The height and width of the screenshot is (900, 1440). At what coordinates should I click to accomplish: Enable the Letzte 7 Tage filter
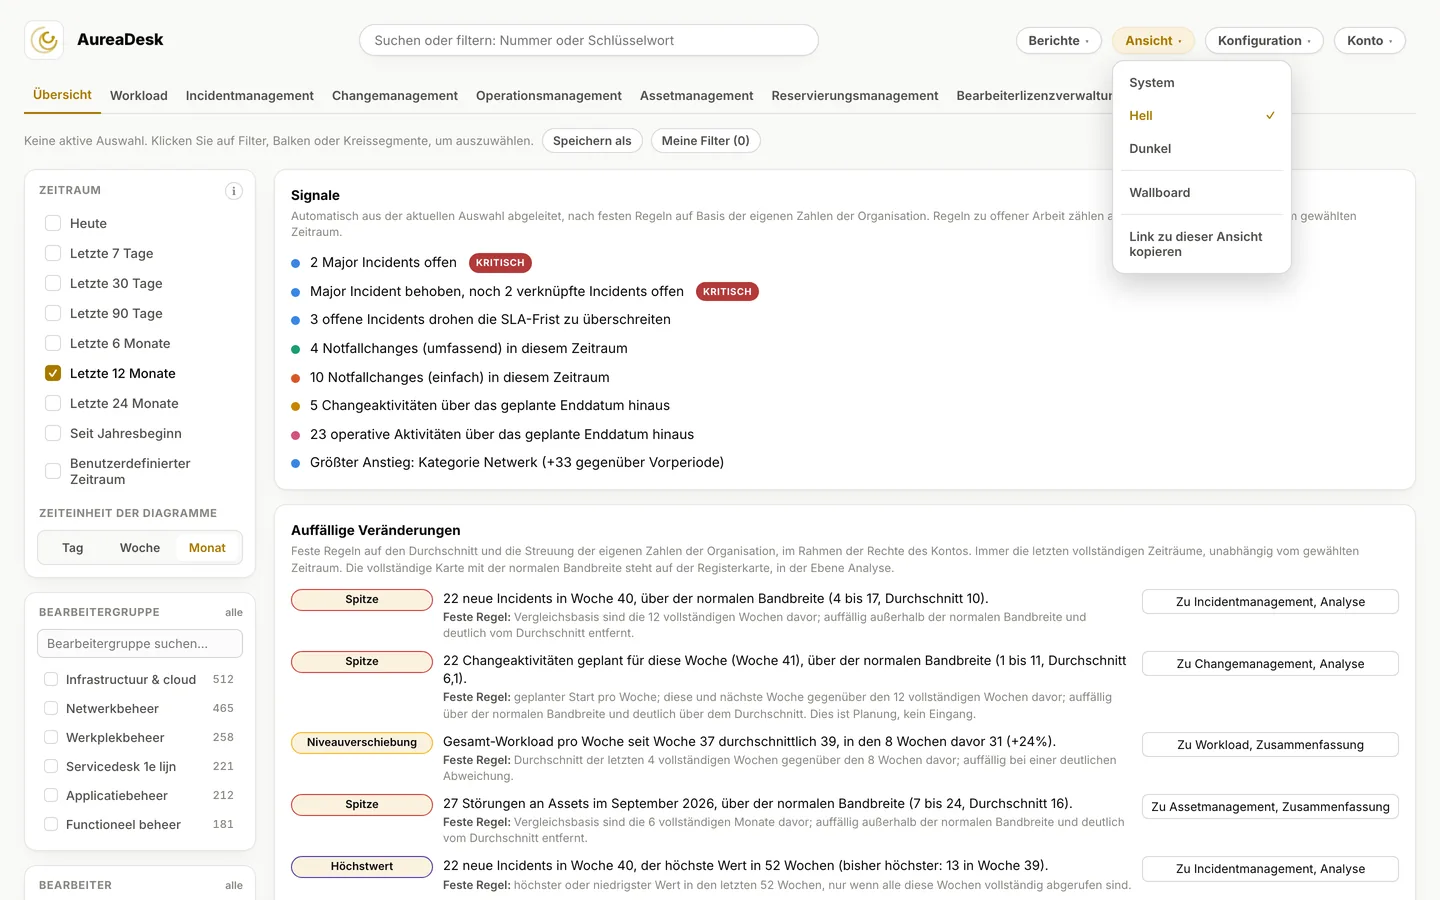click(x=53, y=253)
